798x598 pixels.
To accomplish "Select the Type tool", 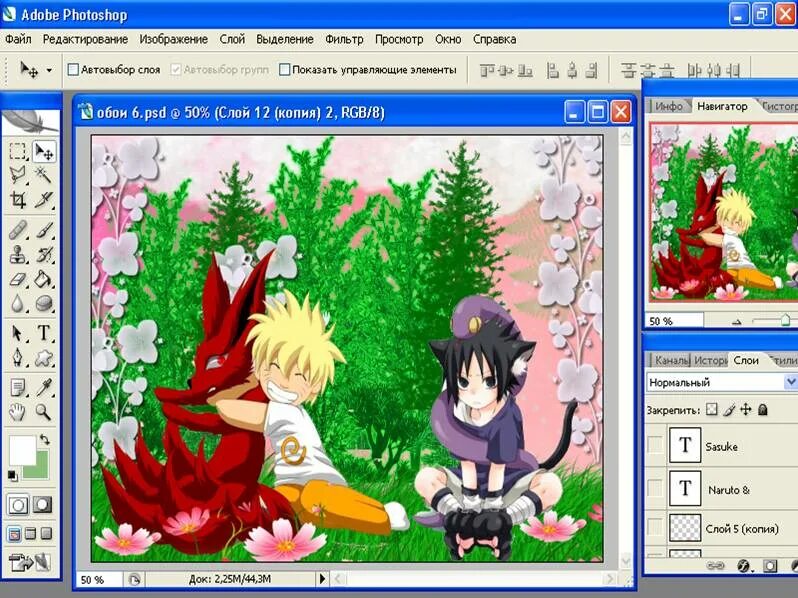I will click(44, 333).
